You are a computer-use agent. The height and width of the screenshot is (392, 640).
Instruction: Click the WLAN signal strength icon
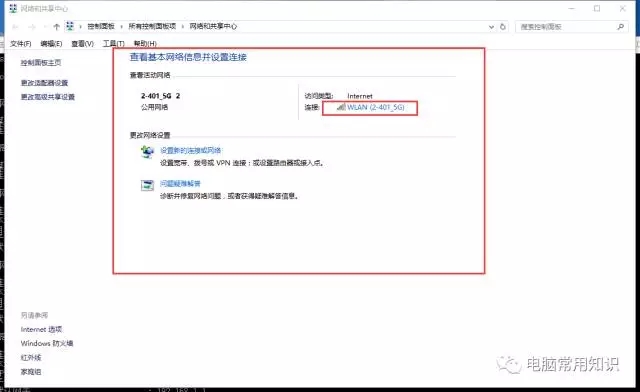341,107
